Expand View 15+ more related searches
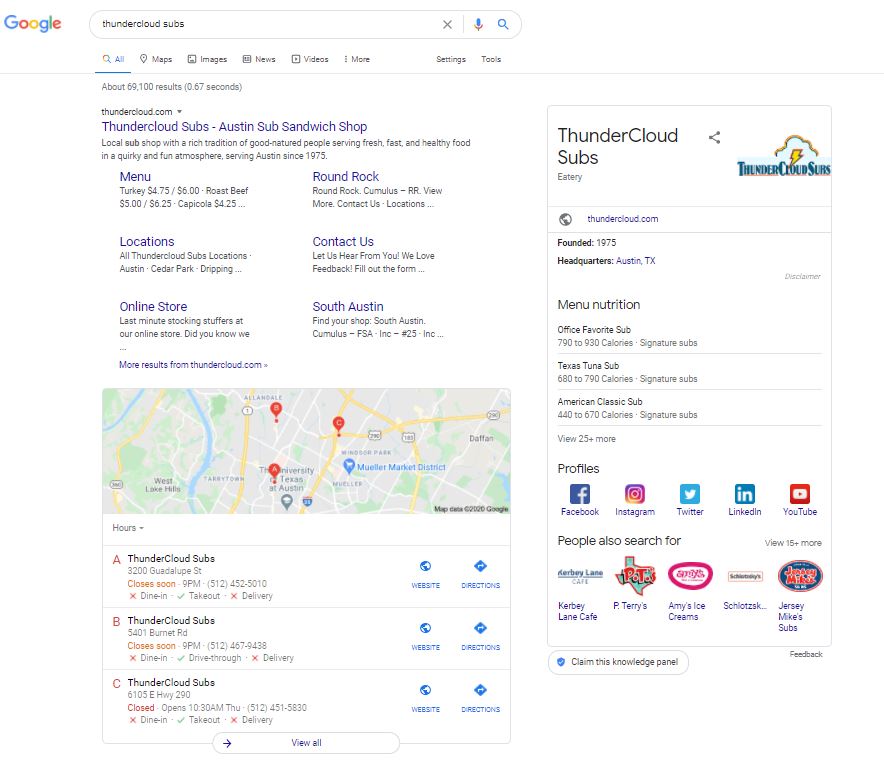Screen dimensions: 884x761 click(x=793, y=543)
